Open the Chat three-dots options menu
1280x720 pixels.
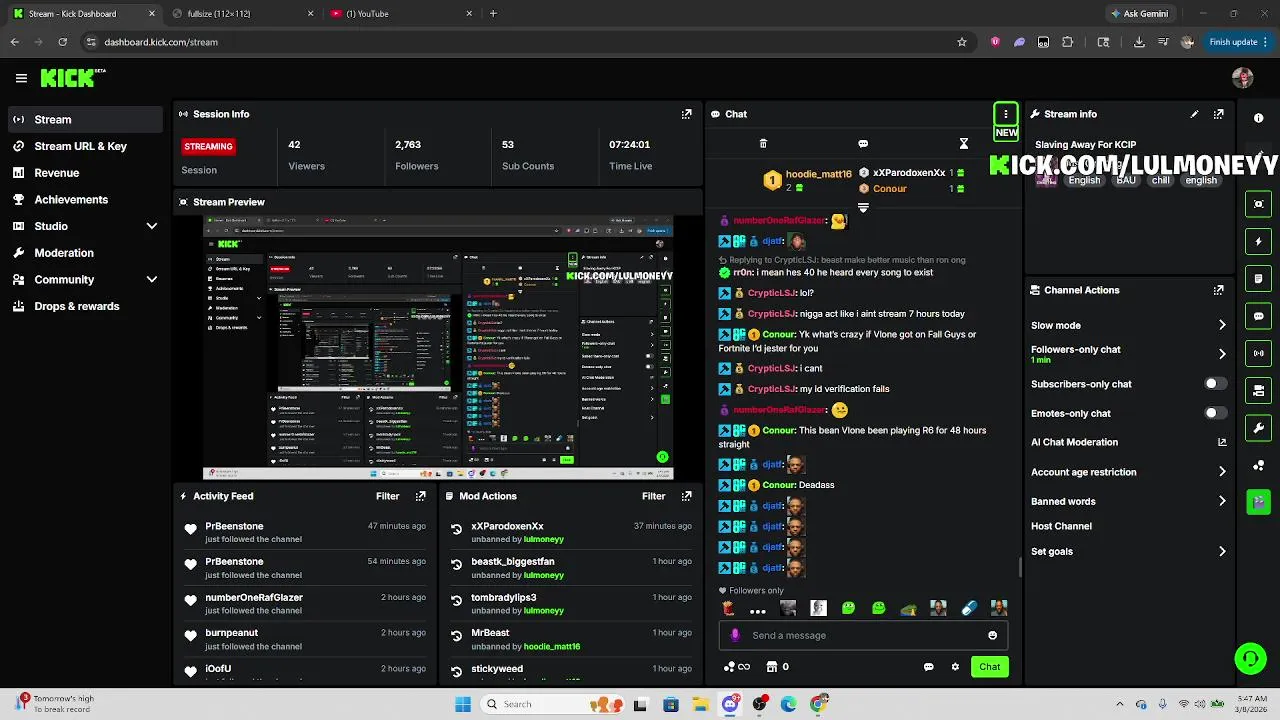pyautogui.click(x=1005, y=114)
